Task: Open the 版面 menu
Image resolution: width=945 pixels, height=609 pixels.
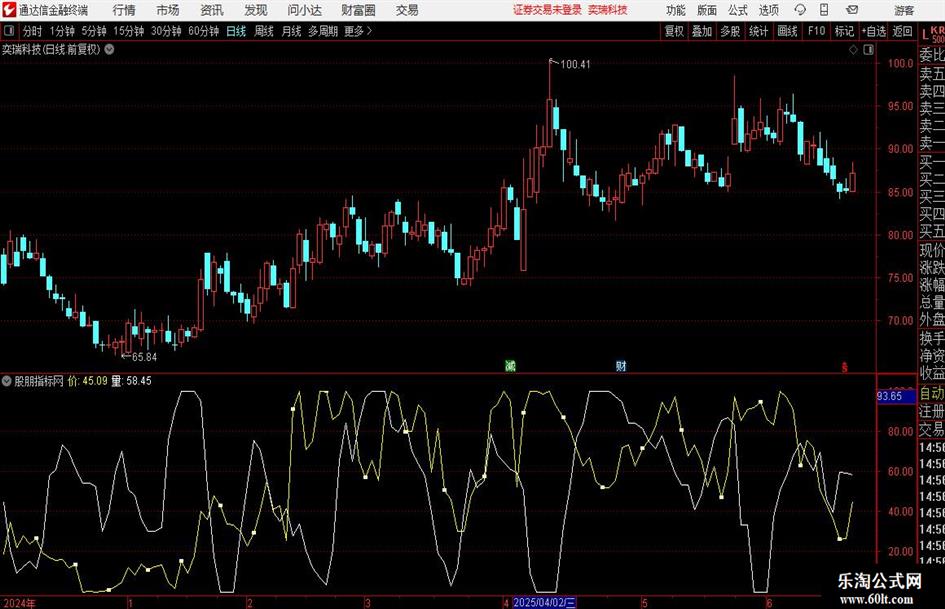Action: pyautogui.click(x=707, y=10)
